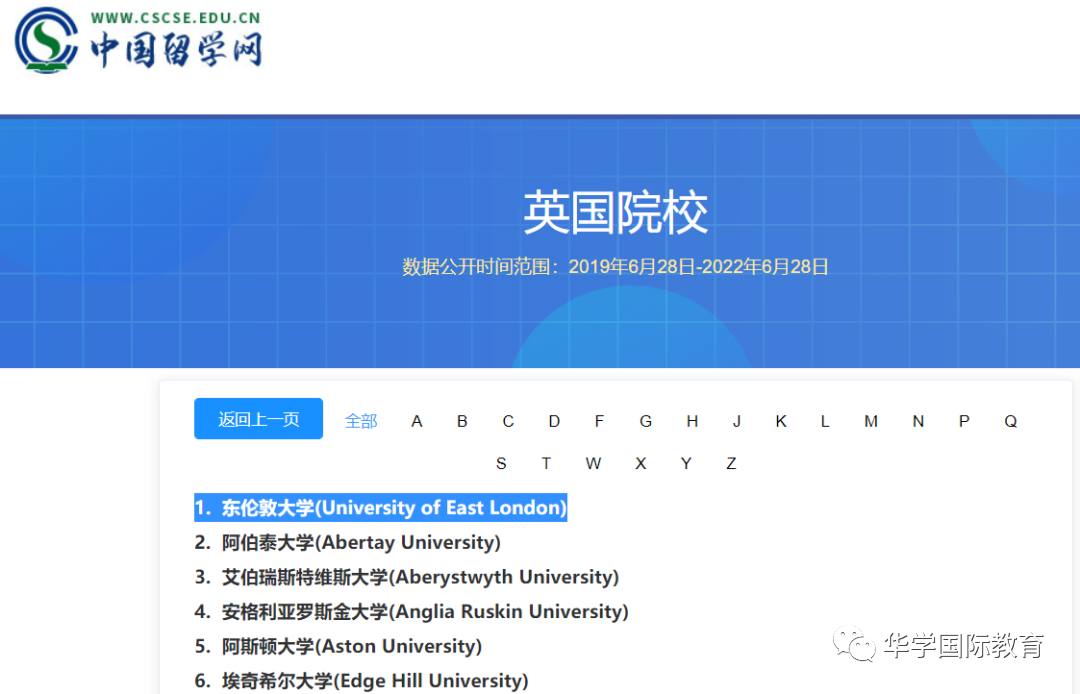Click the WeChat icon in the watermark
Image resolution: width=1080 pixels, height=694 pixels.
click(854, 645)
